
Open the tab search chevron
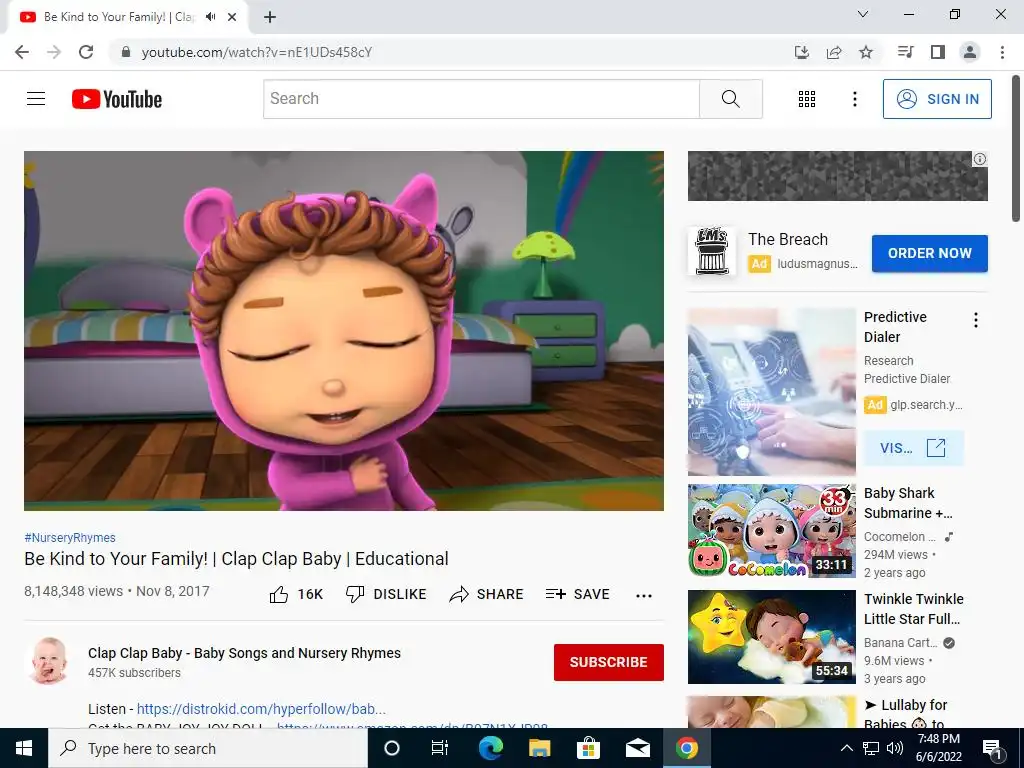[x=863, y=14]
